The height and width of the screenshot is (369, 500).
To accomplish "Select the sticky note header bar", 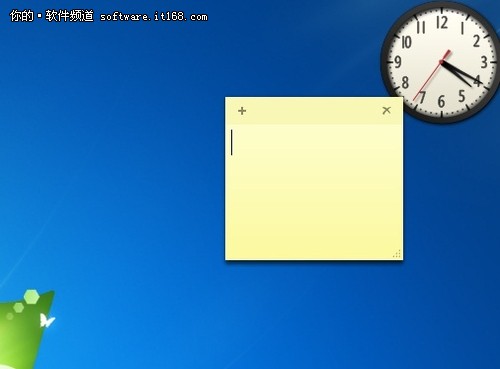I will [314, 111].
